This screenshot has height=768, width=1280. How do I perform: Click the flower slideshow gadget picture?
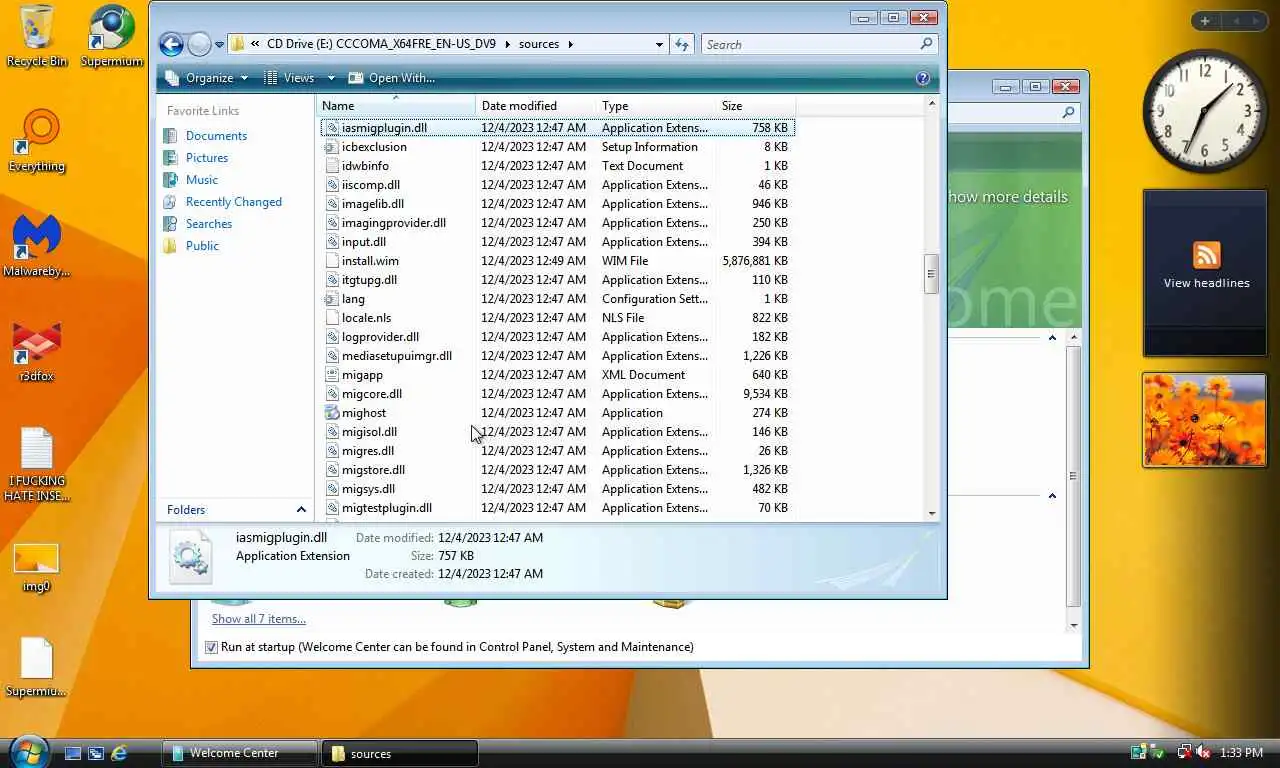pyautogui.click(x=1204, y=420)
